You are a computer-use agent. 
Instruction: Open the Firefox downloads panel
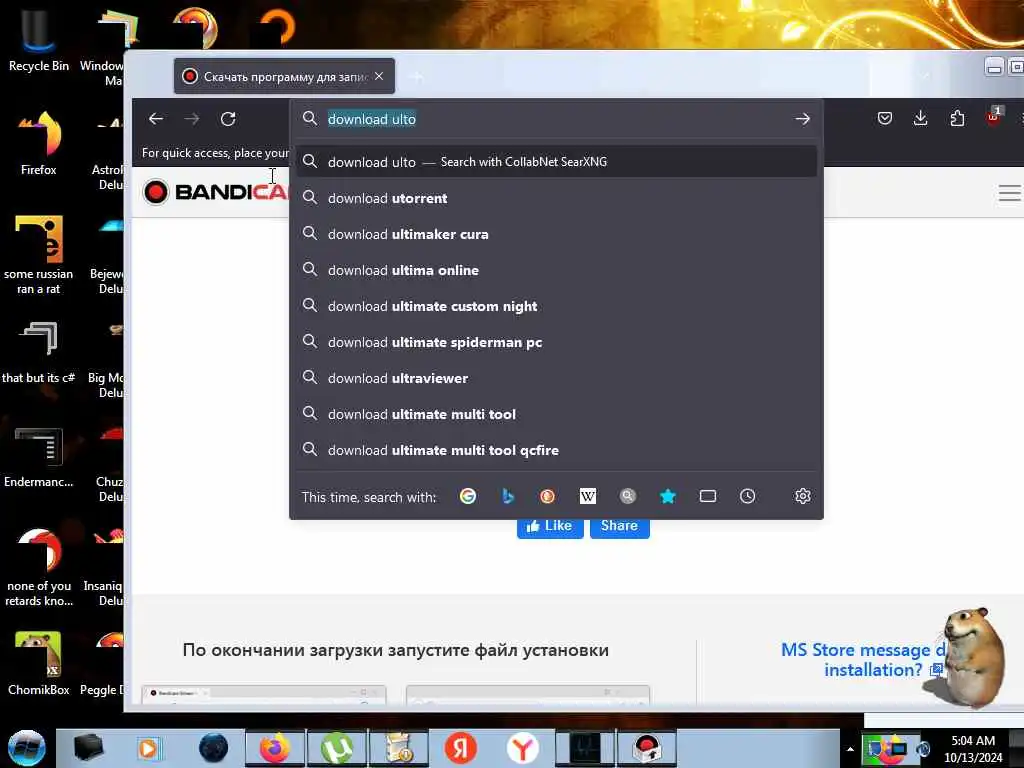(x=921, y=118)
